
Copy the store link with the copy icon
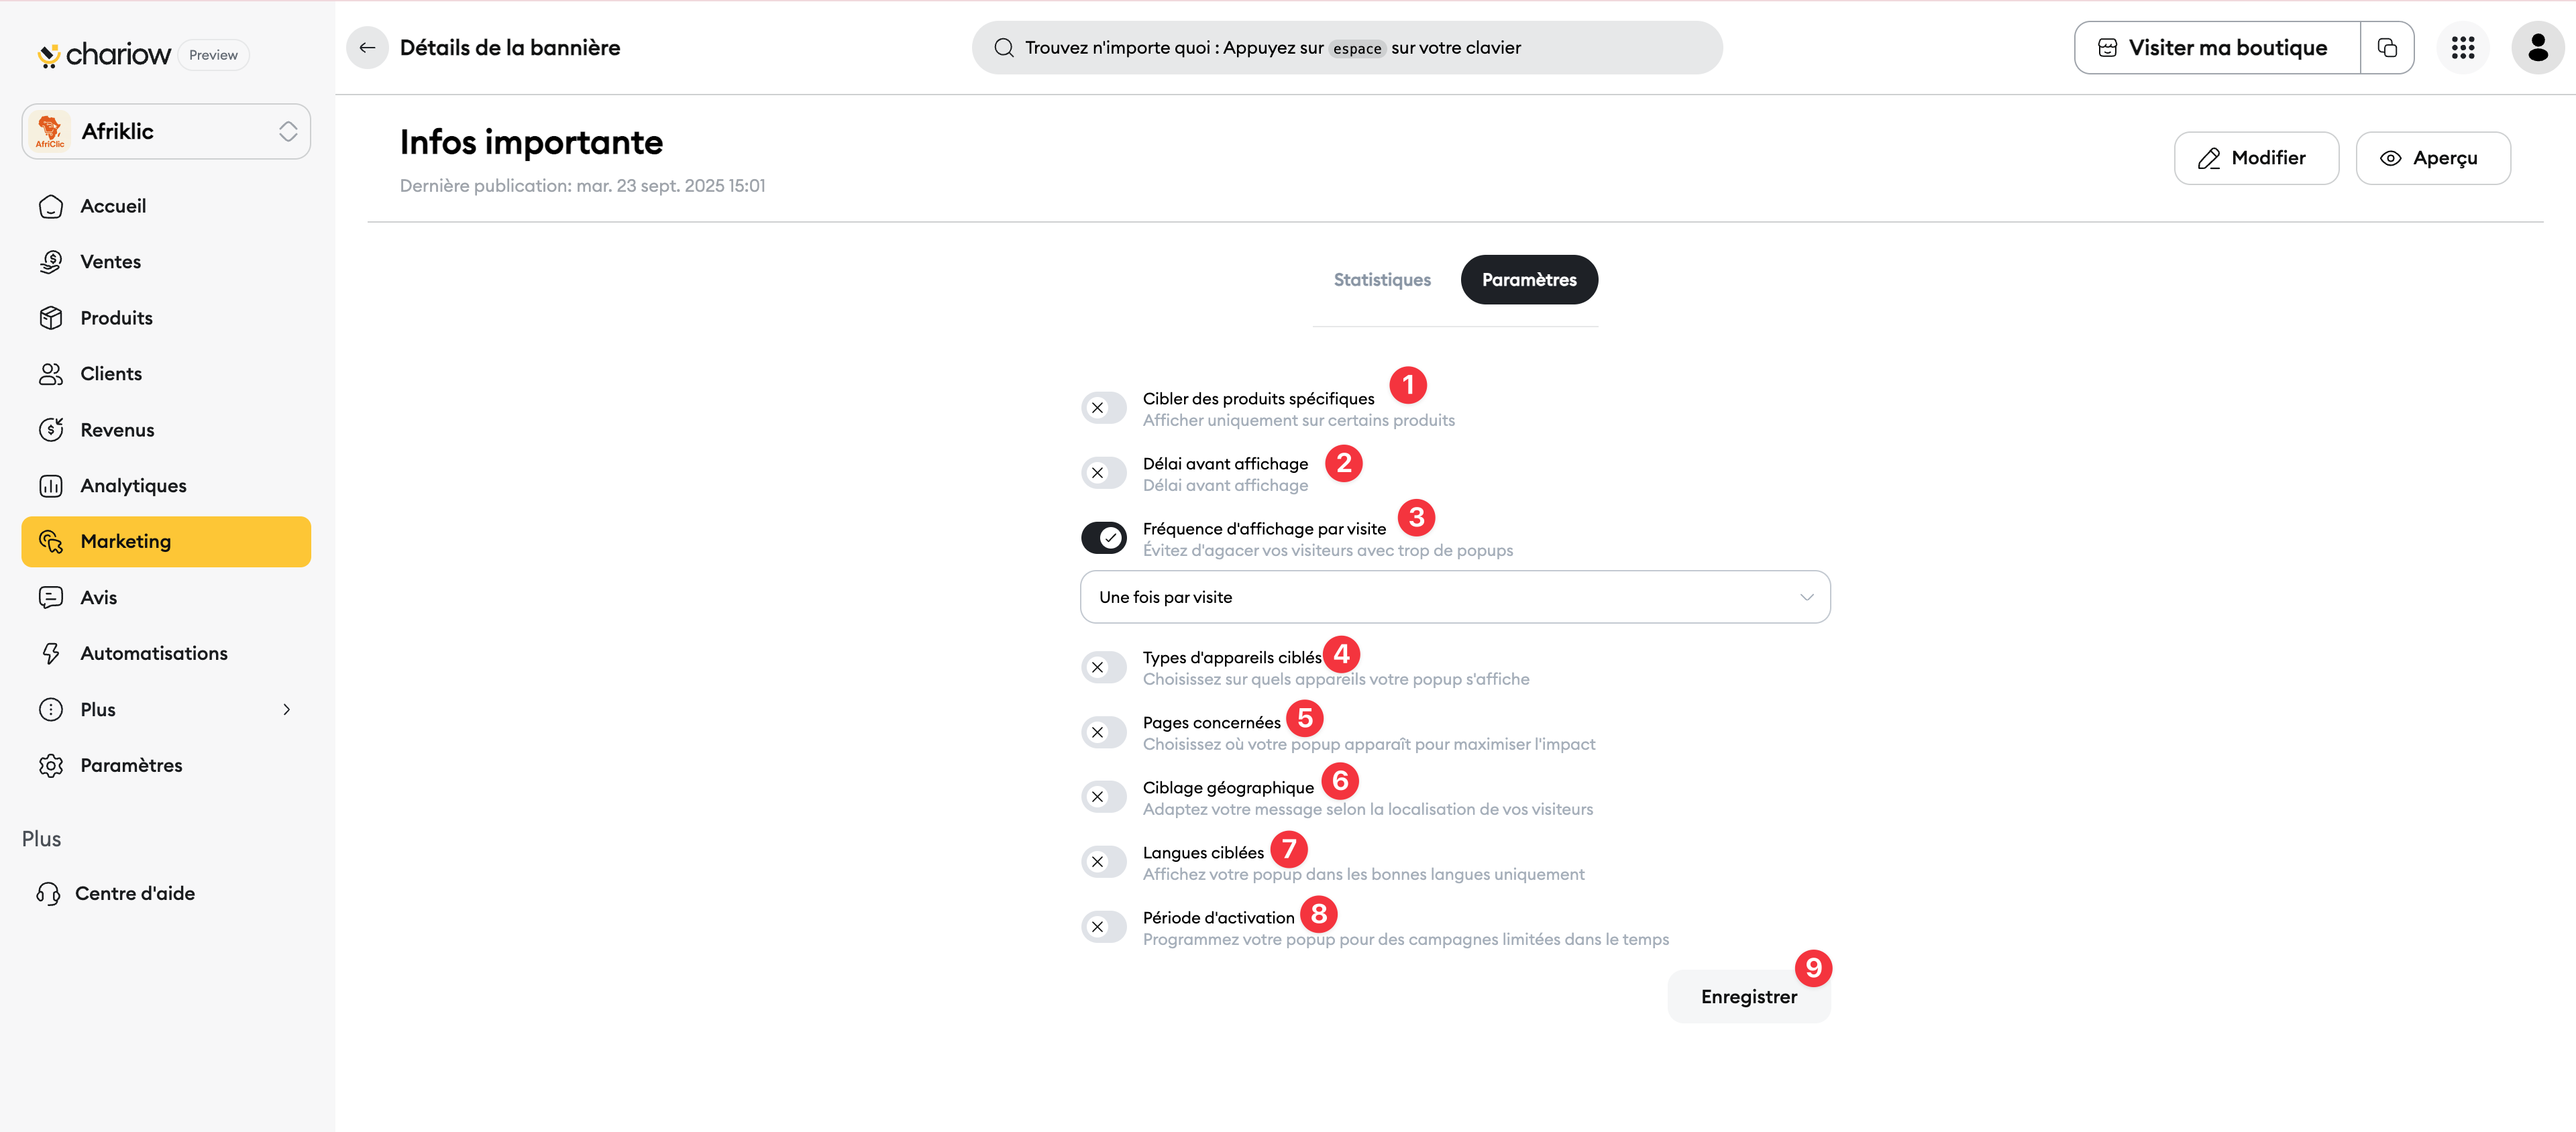click(2387, 48)
